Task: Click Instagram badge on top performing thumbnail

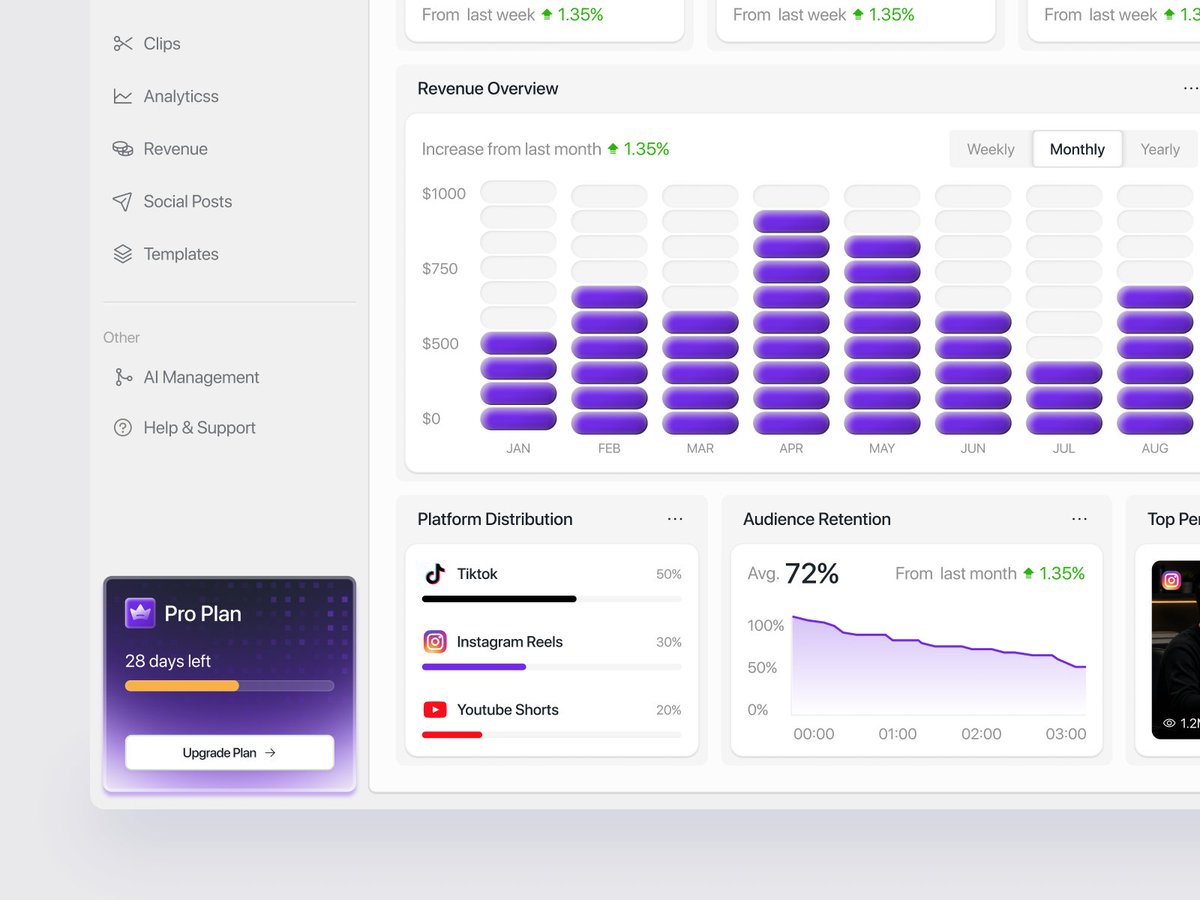Action: coord(1172,580)
